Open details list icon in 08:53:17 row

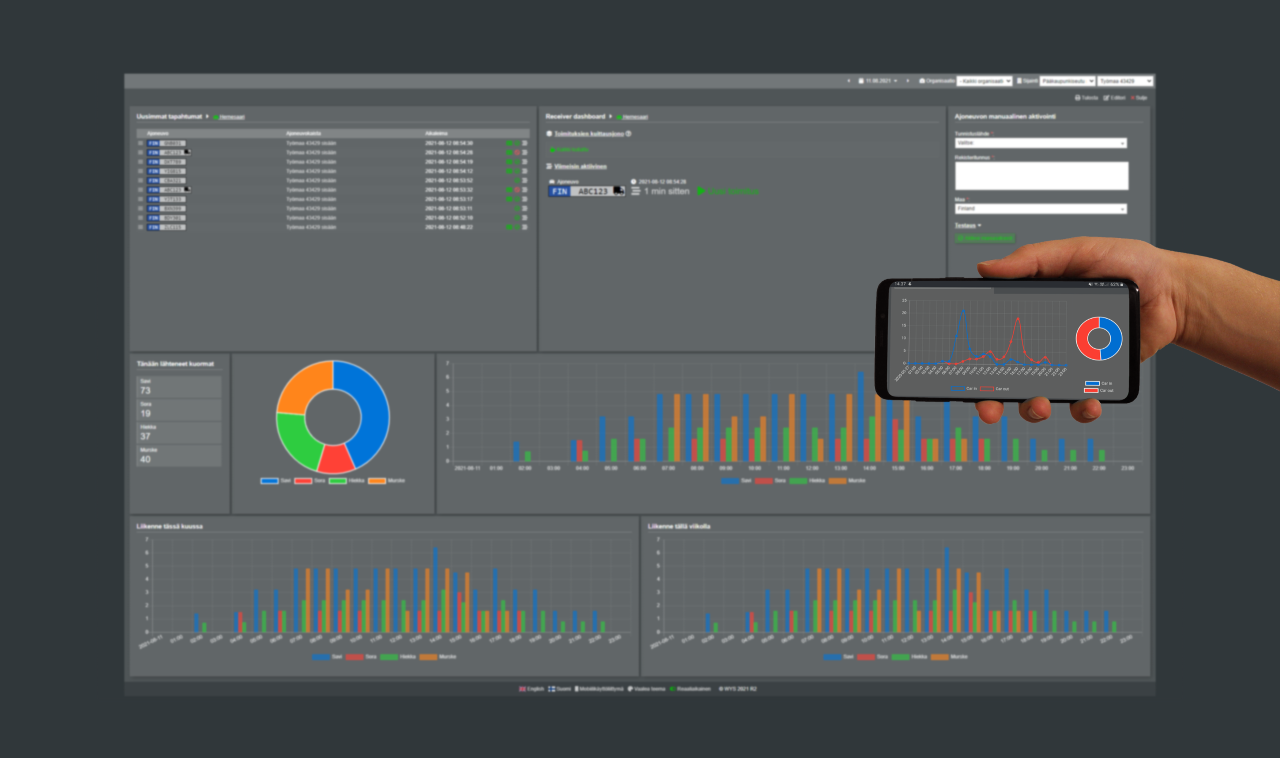coord(525,199)
